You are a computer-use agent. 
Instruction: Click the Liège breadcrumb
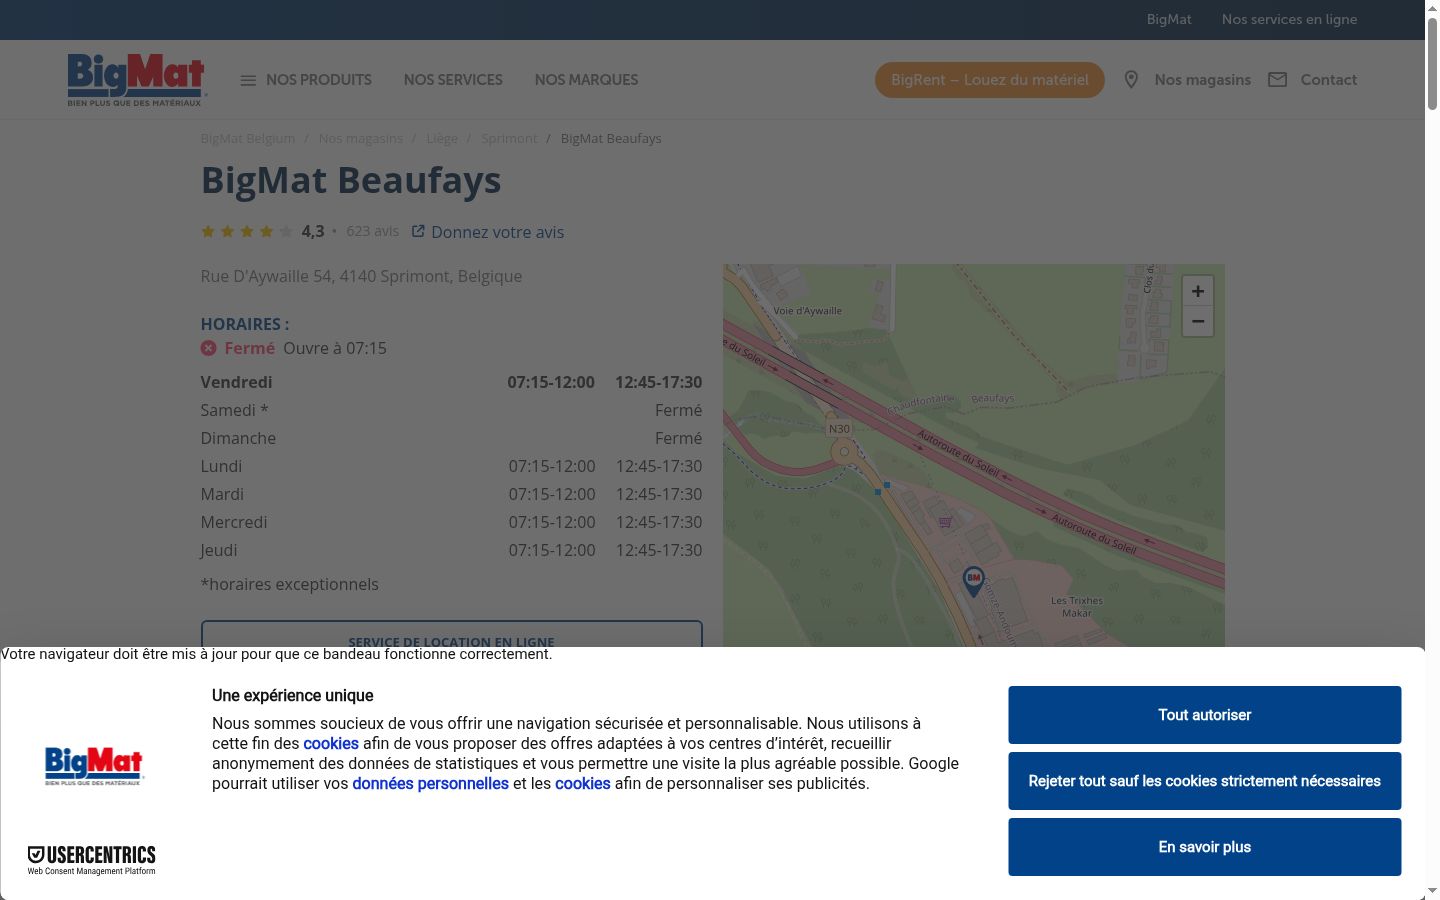click(442, 138)
